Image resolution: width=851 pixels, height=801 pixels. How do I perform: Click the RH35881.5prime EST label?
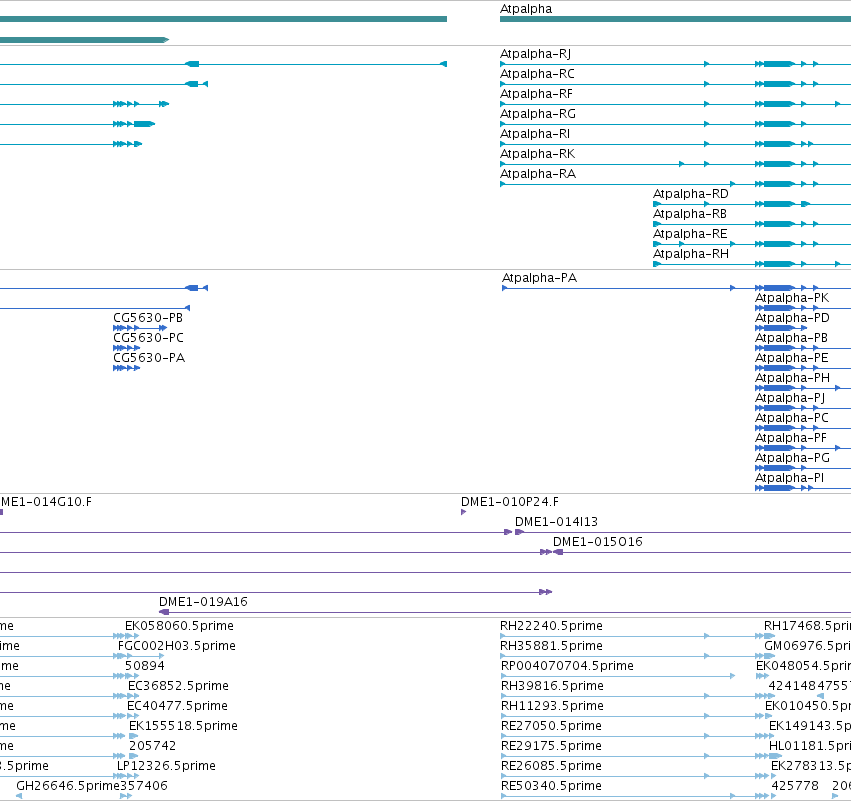(551, 647)
